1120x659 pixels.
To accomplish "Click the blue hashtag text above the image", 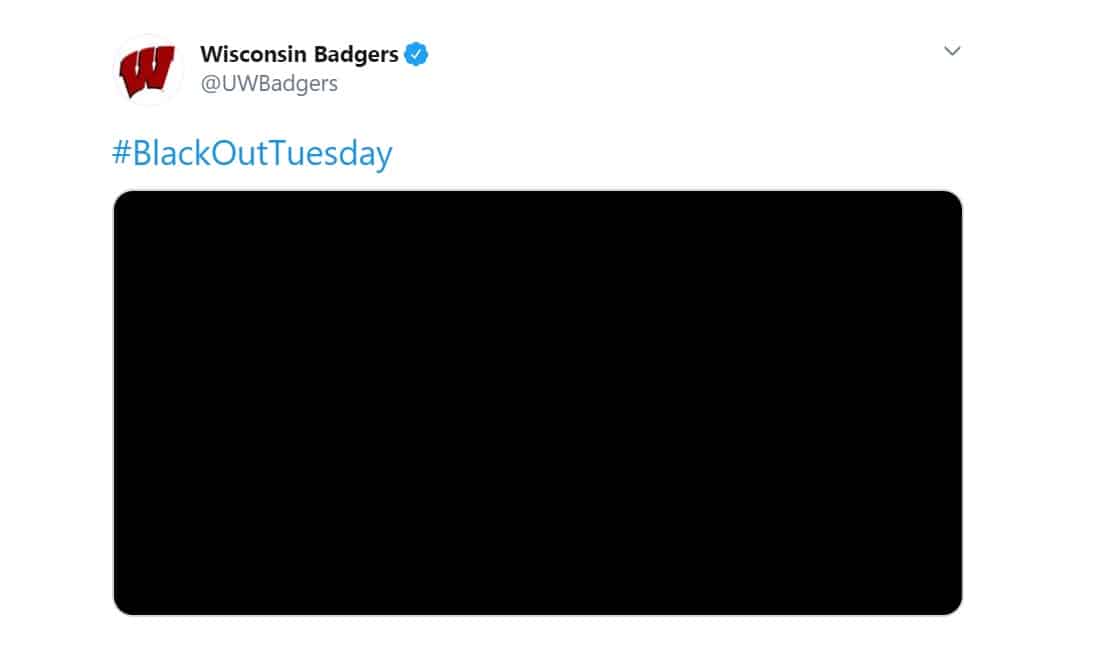I will pos(252,154).
